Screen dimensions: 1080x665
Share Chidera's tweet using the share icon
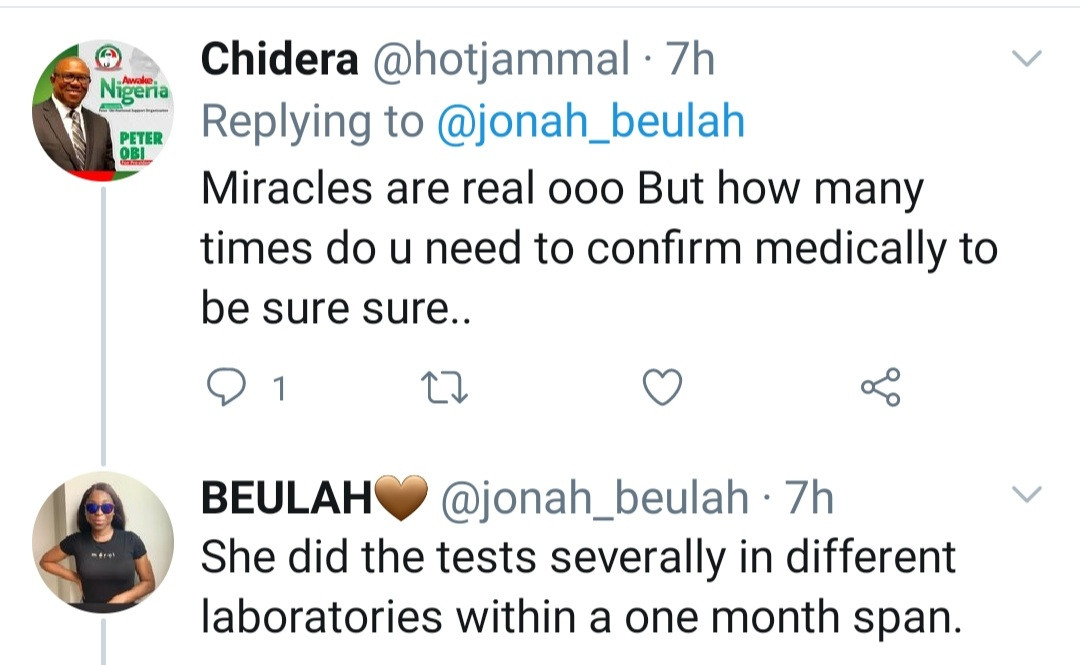point(880,388)
